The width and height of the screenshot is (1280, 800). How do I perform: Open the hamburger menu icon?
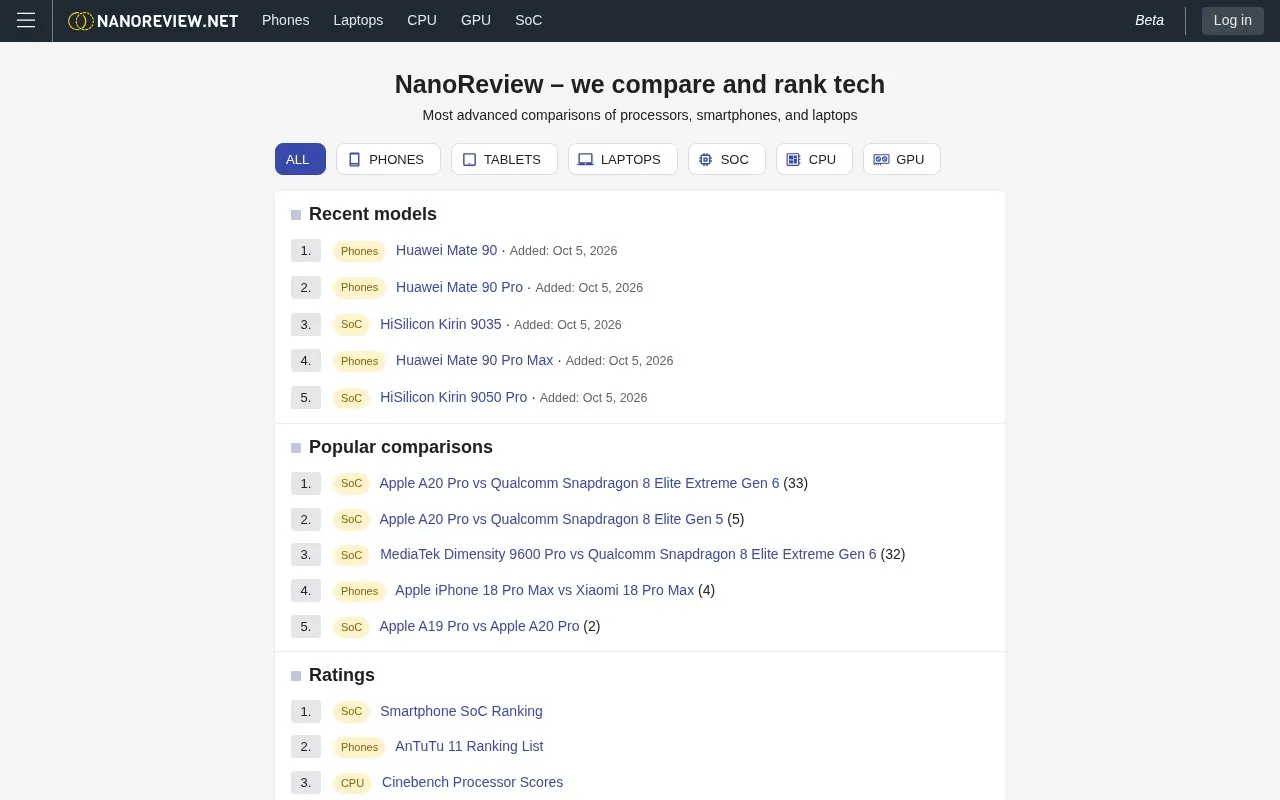tap(26, 20)
